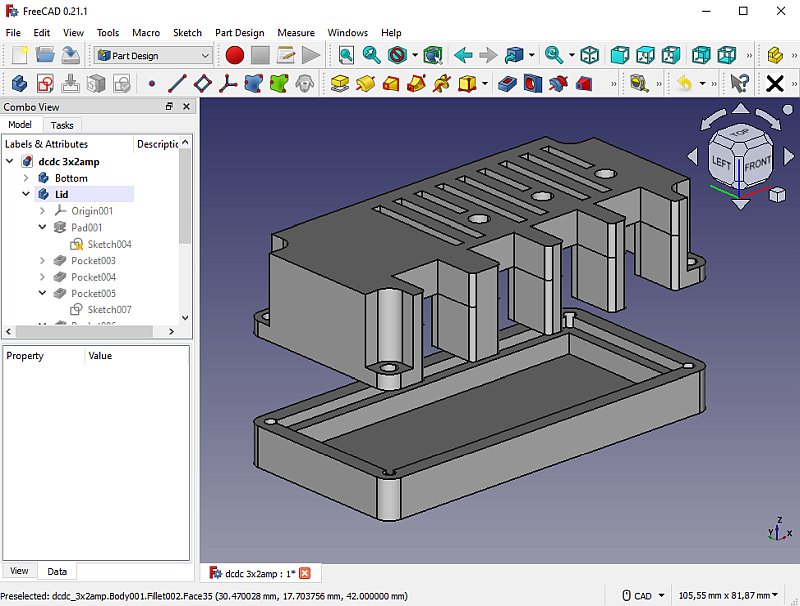Start macro recording red button

[235, 55]
